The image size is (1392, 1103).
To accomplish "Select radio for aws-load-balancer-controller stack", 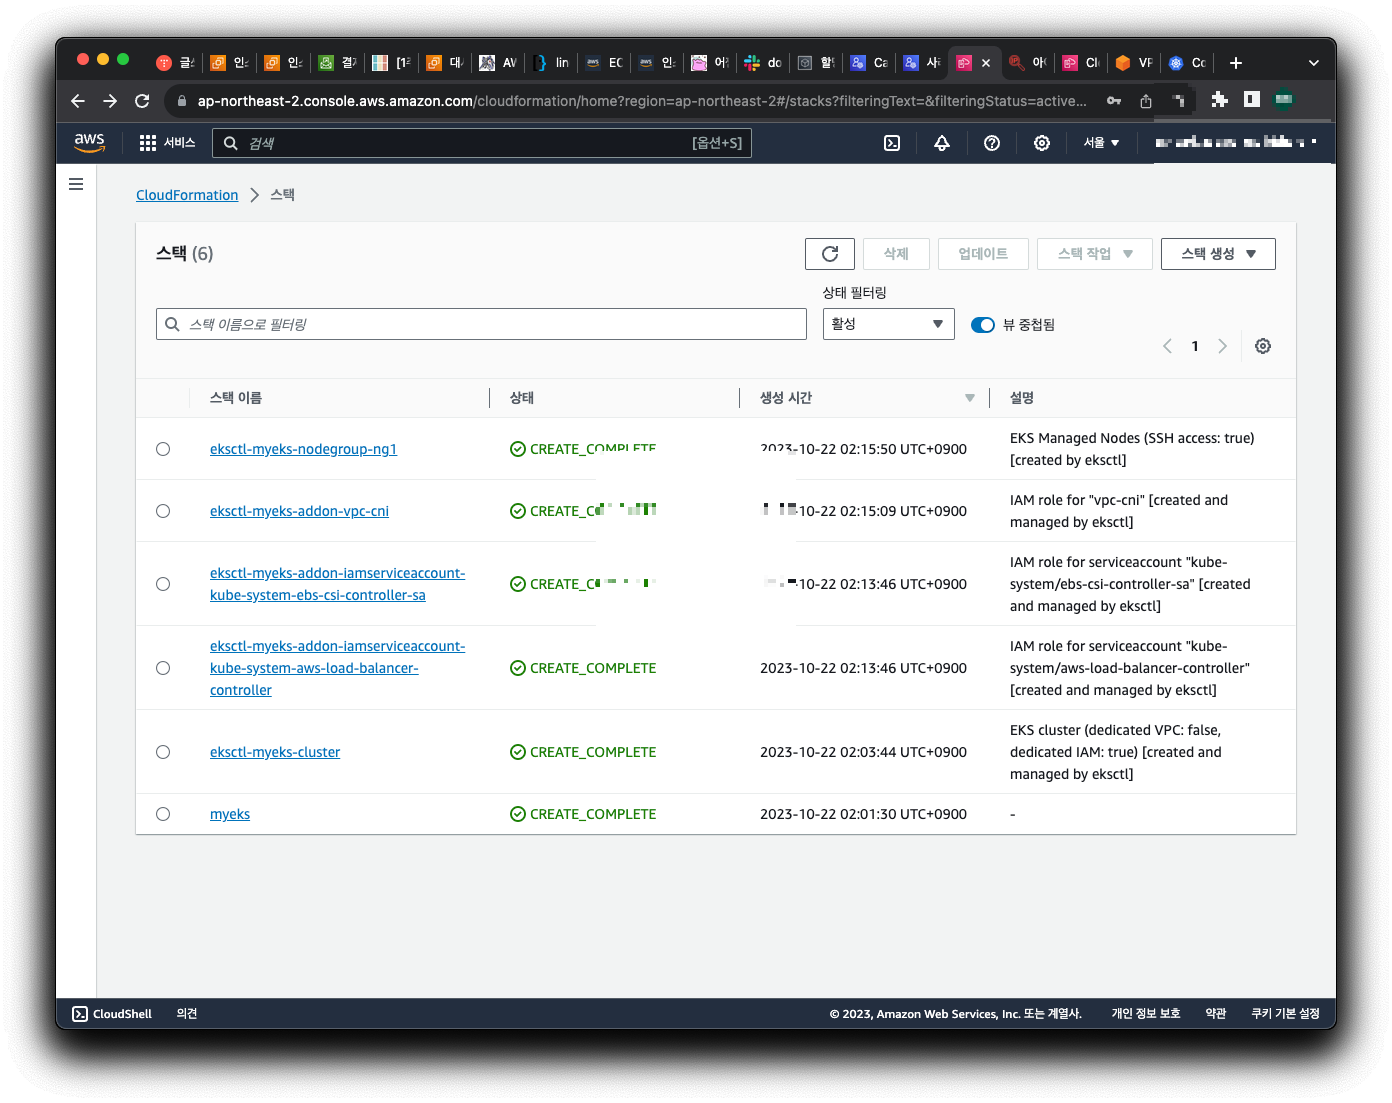I will (163, 668).
